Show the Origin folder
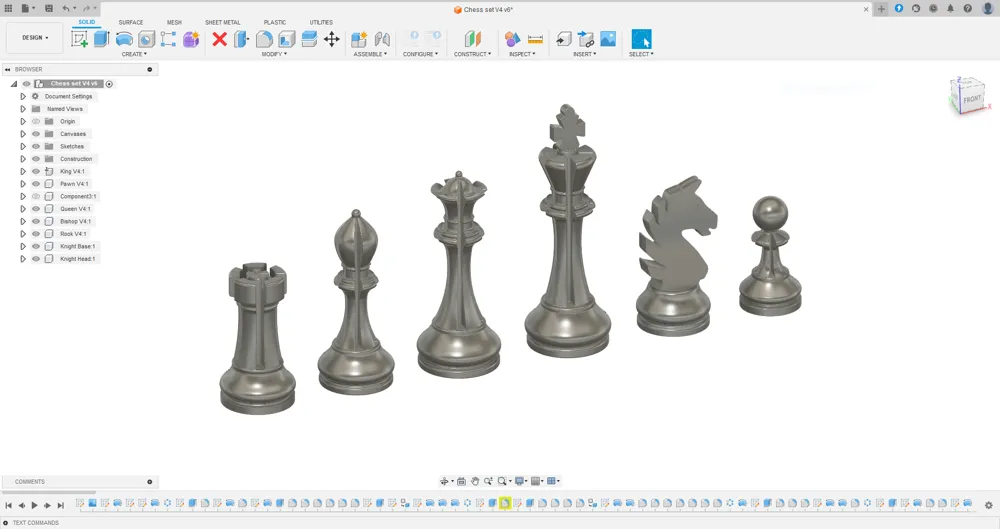Viewport: 1000px width, 529px height. pos(36,121)
